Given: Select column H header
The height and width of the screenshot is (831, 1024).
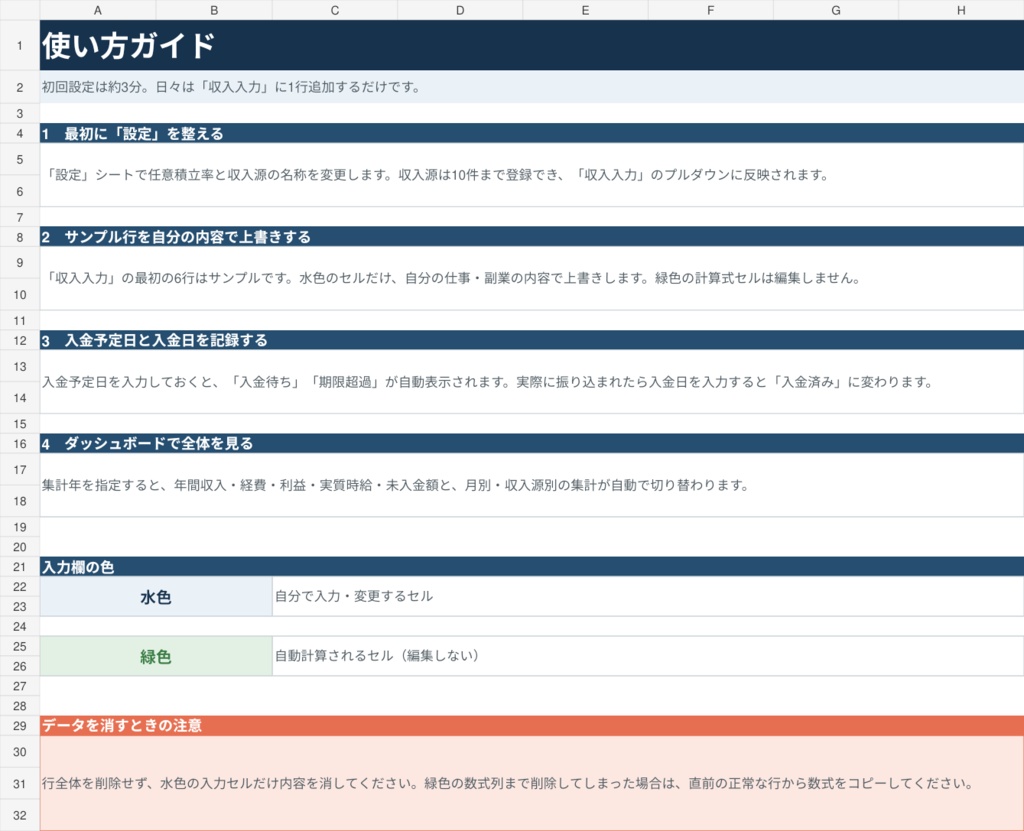Looking at the screenshot, I should coord(961,10).
